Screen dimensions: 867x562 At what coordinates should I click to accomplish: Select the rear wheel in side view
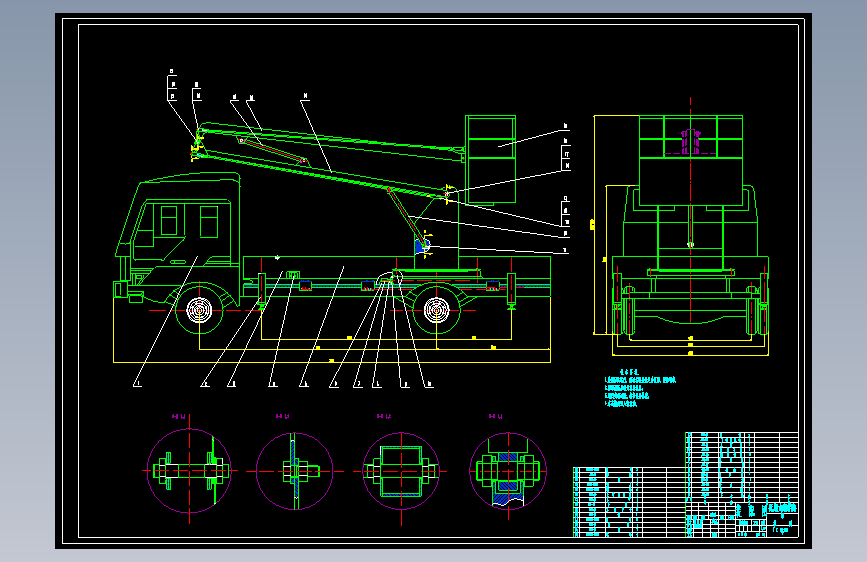436,310
